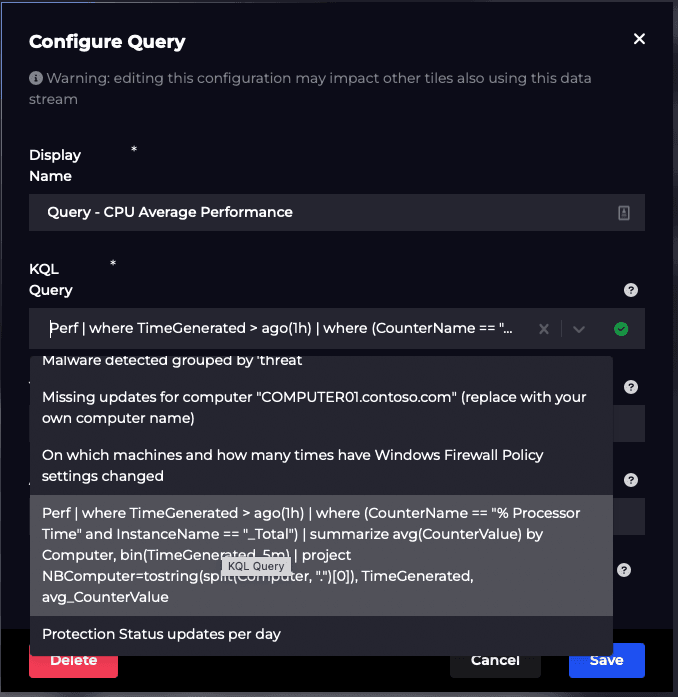Click inside the KQL Query combo box
Viewport: 678px width, 697px height.
(x=280, y=329)
